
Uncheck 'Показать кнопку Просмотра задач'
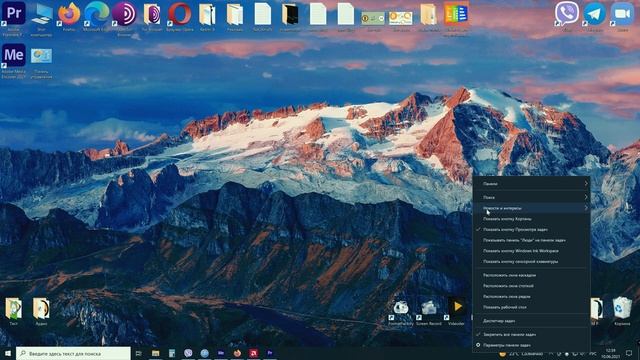(531, 229)
